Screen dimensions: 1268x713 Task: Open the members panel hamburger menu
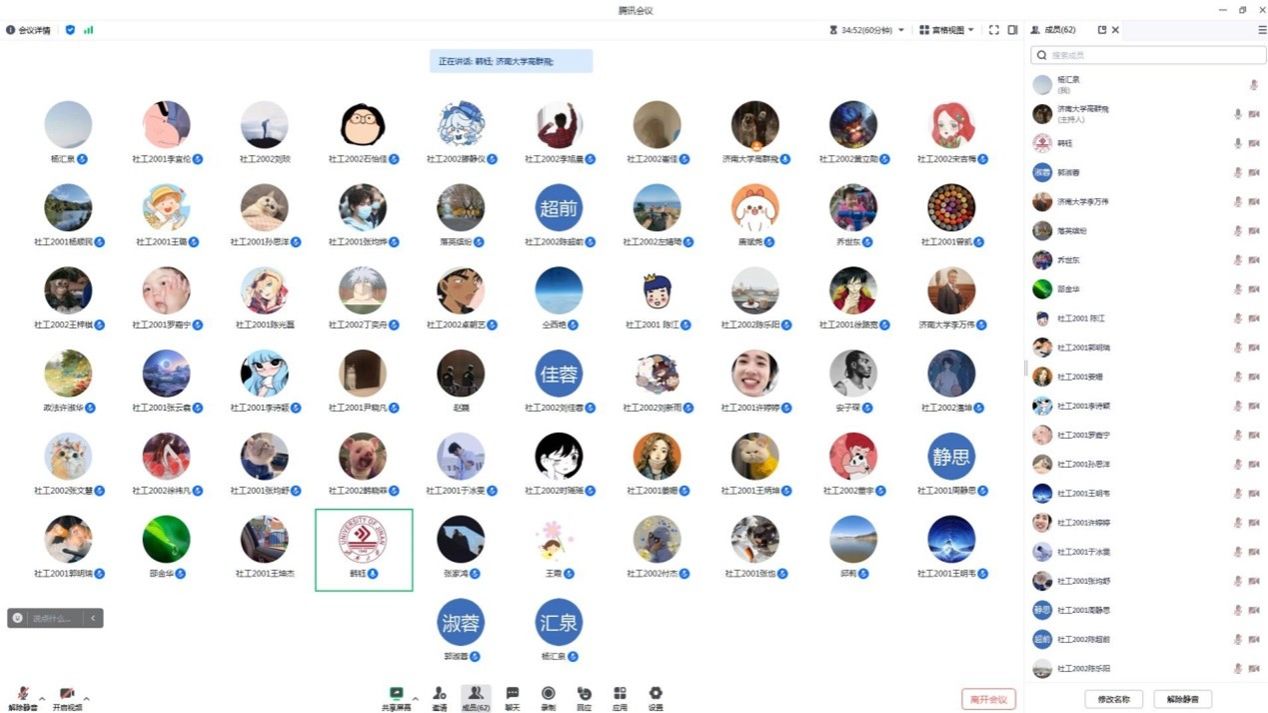point(1262,30)
